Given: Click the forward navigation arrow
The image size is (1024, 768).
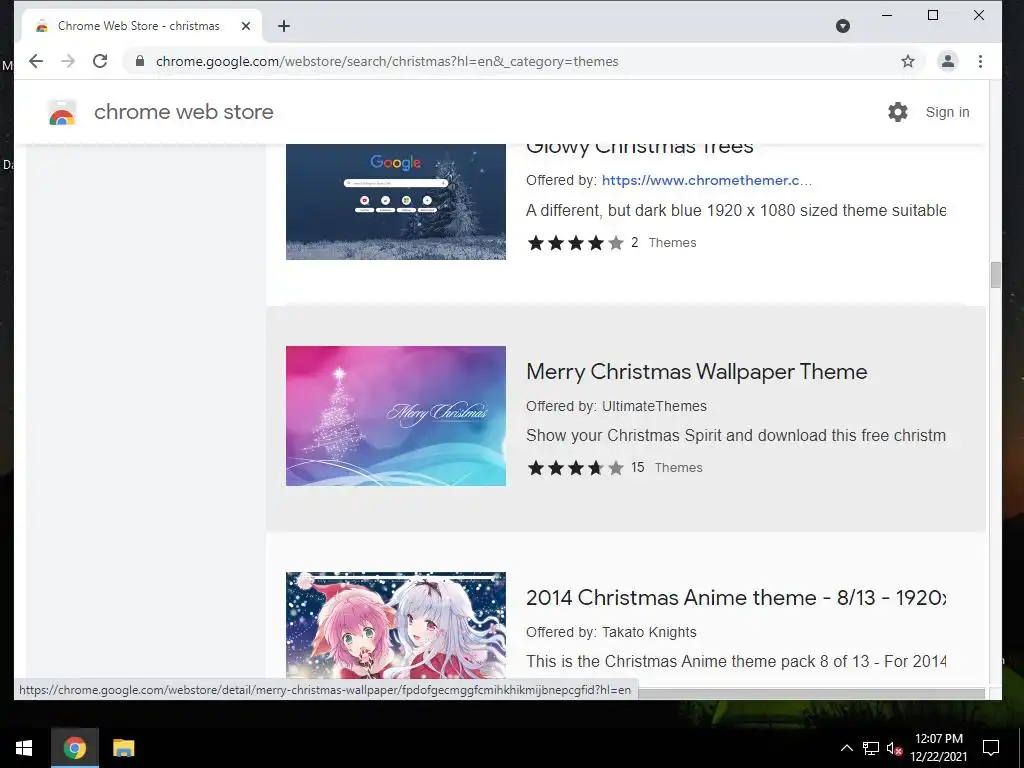Looking at the screenshot, I should tap(68, 61).
